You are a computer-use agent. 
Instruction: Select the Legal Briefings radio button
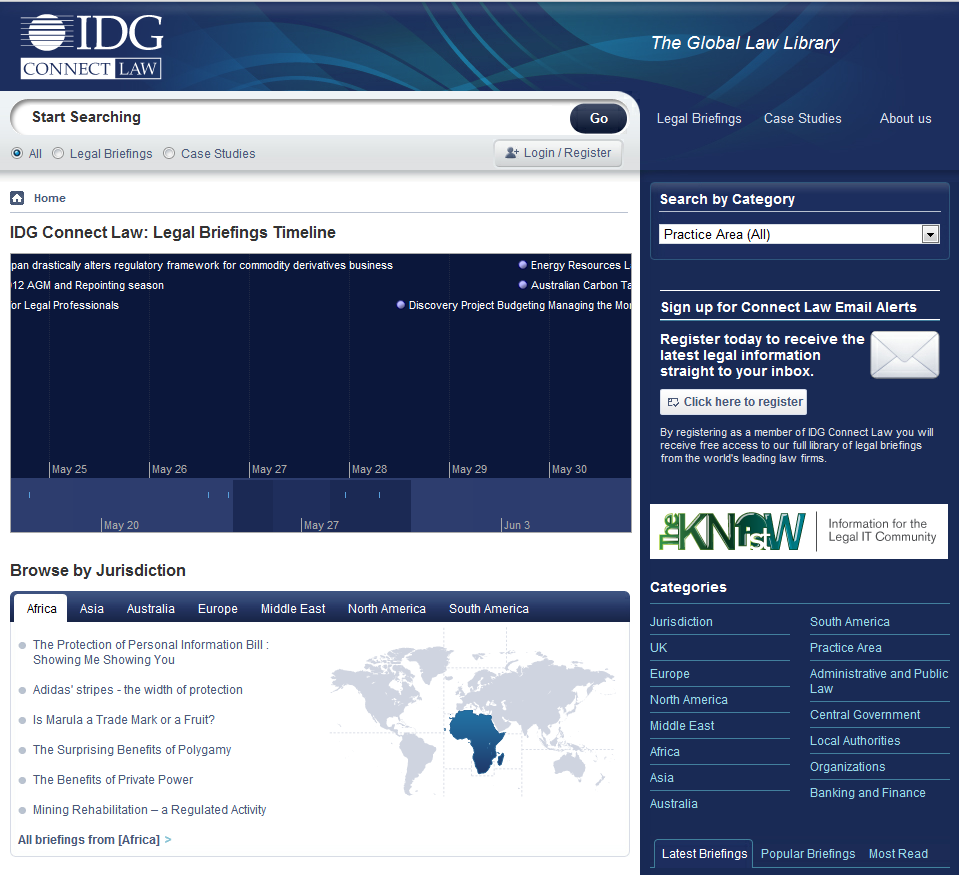57,153
